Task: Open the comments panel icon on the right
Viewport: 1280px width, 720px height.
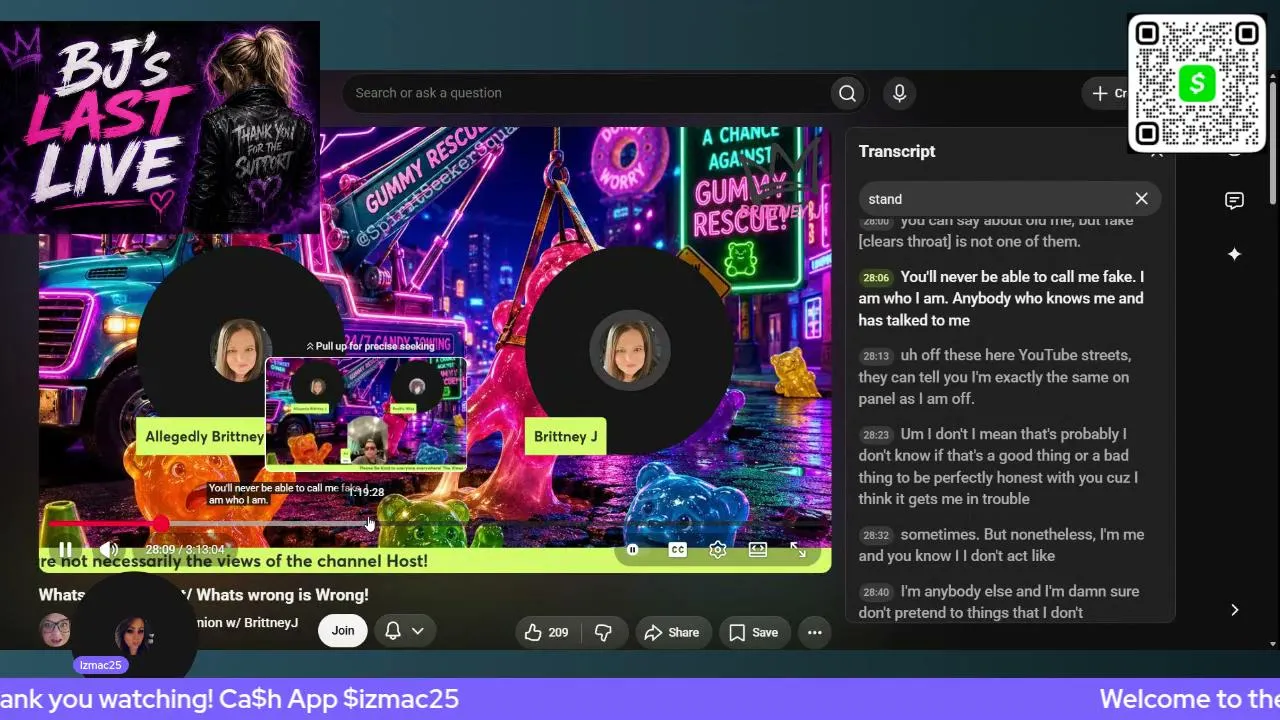Action: click(1234, 201)
